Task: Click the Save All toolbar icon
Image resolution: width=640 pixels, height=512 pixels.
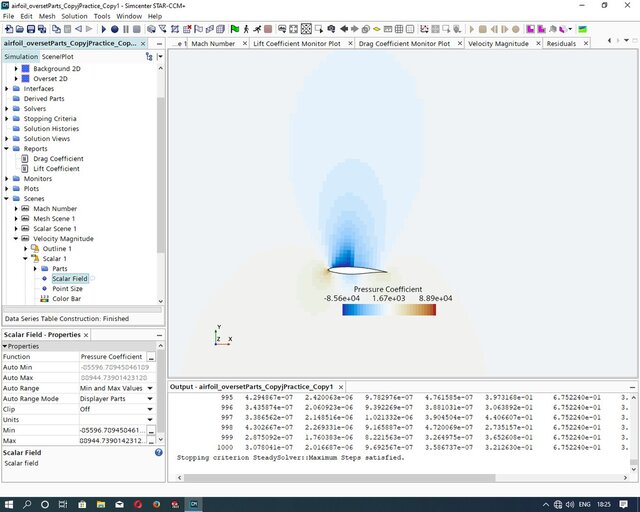Action: [x=42, y=29]
